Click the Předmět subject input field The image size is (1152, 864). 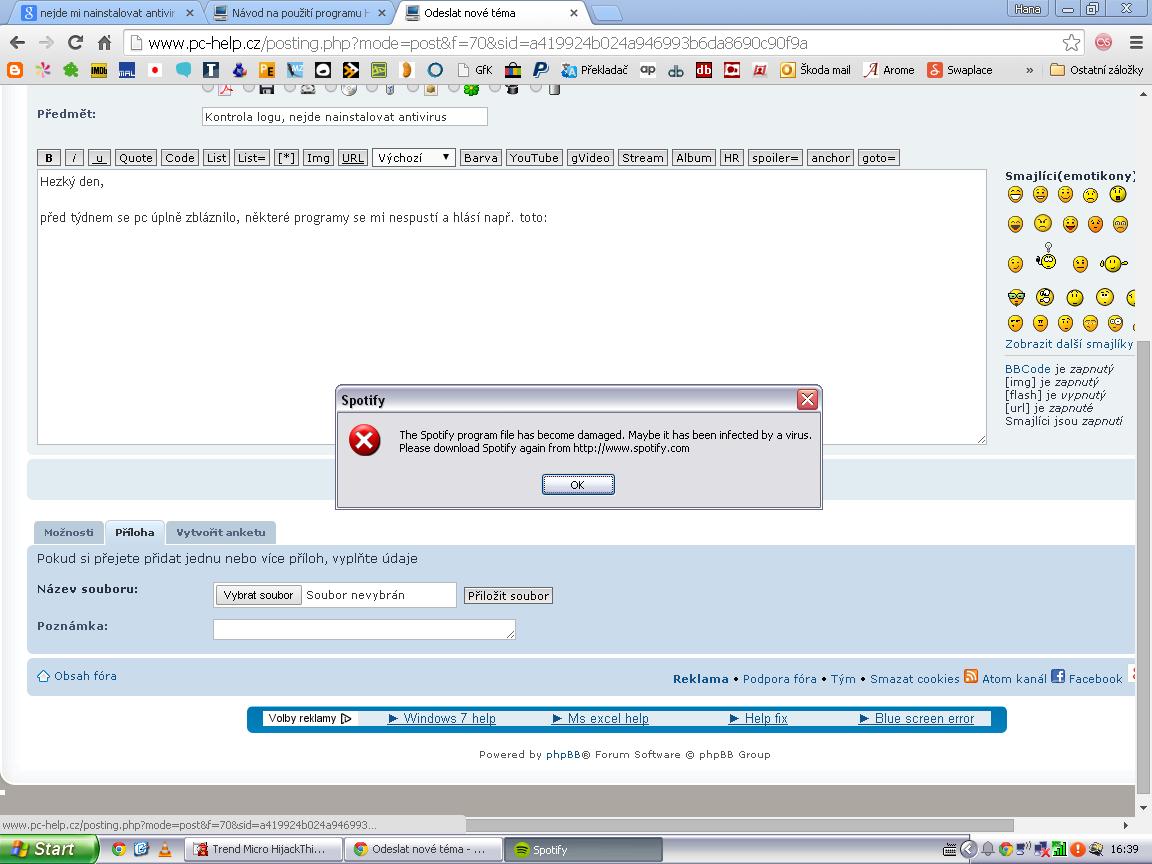coord(345,117)
